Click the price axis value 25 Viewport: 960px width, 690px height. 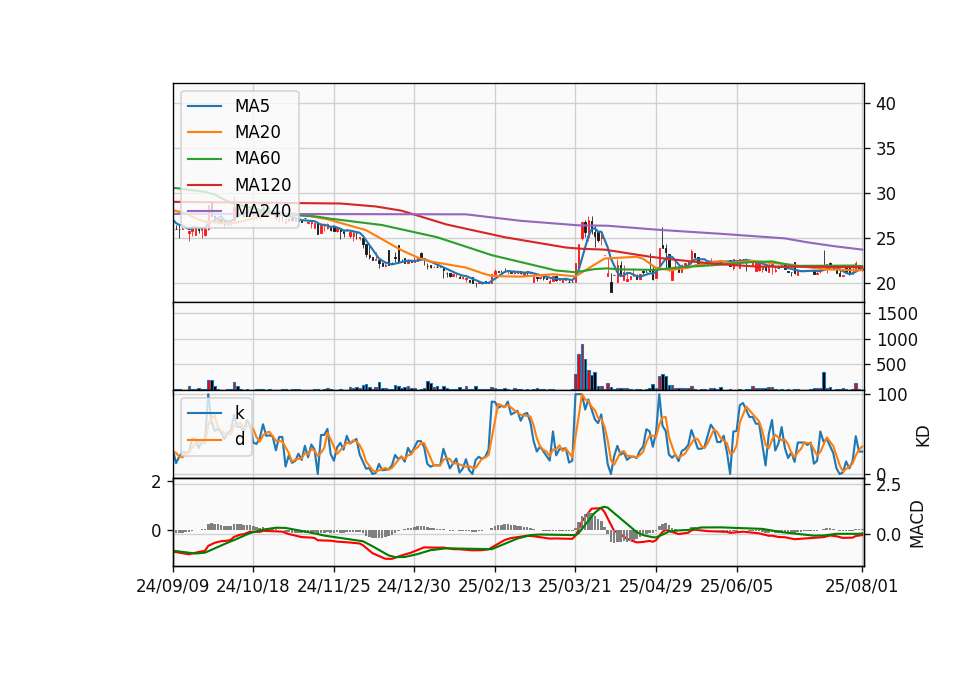tap(885, 239)
